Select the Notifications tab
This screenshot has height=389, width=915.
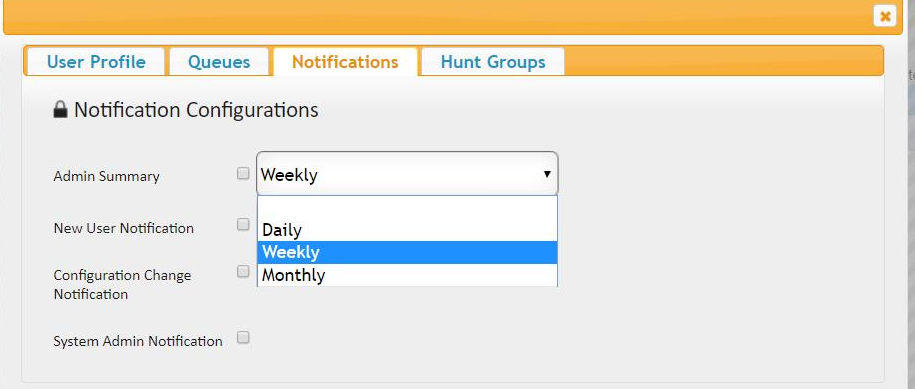(345, 62)
